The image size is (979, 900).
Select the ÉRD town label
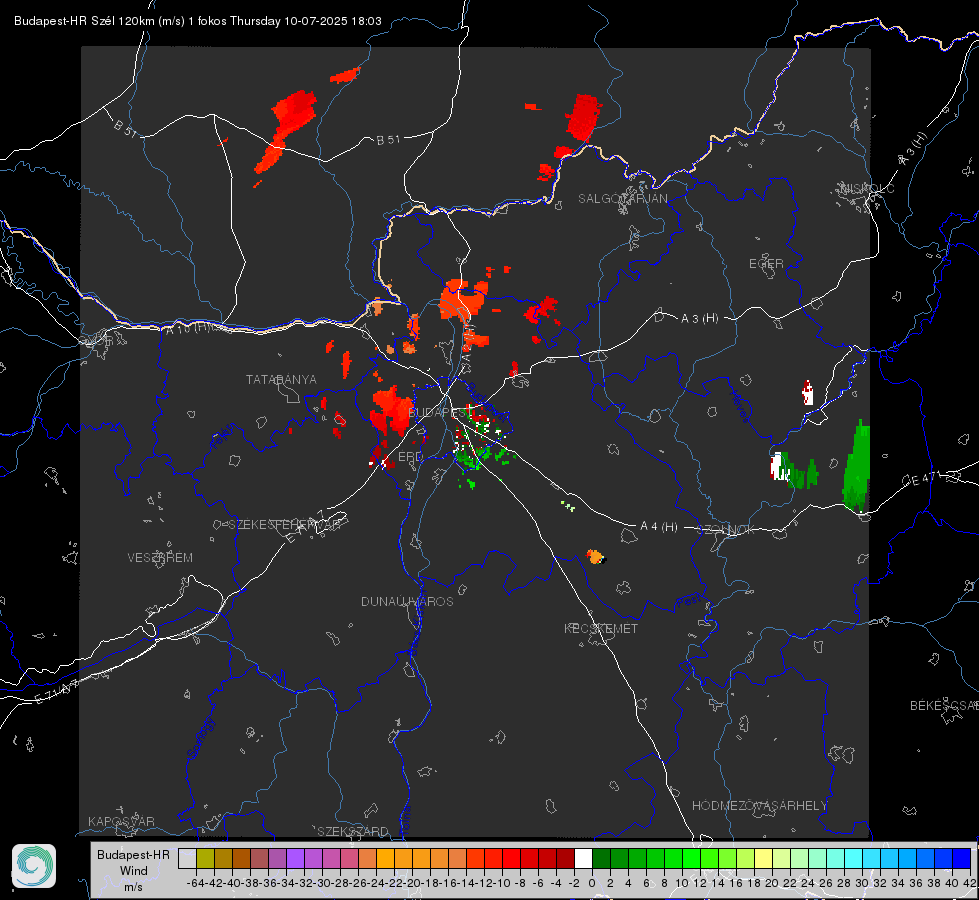point(410,457)
